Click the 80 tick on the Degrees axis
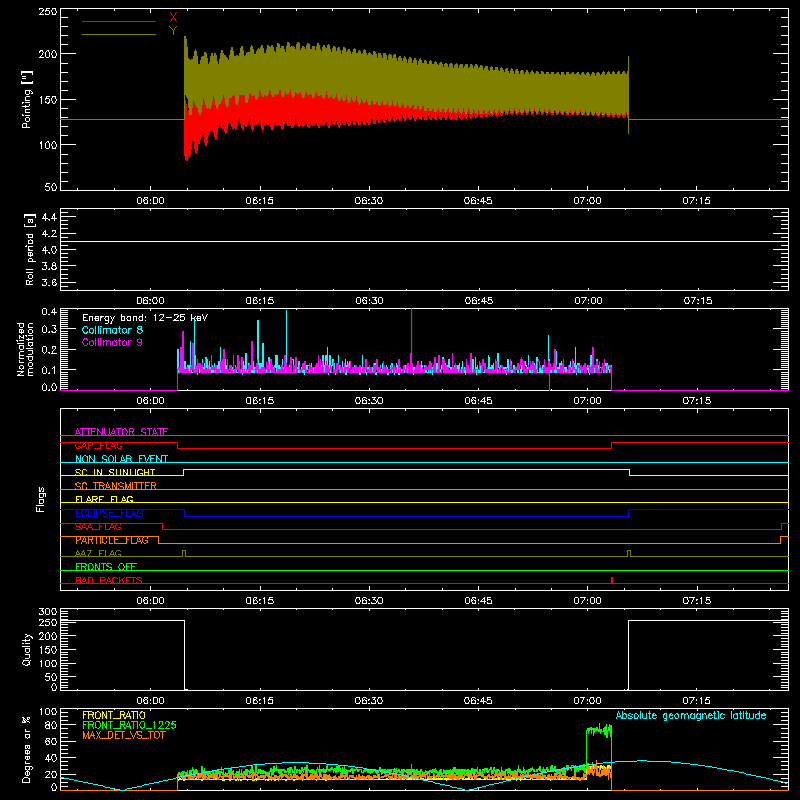The height and width of the screenshot is (800, 800). point(51,725)
